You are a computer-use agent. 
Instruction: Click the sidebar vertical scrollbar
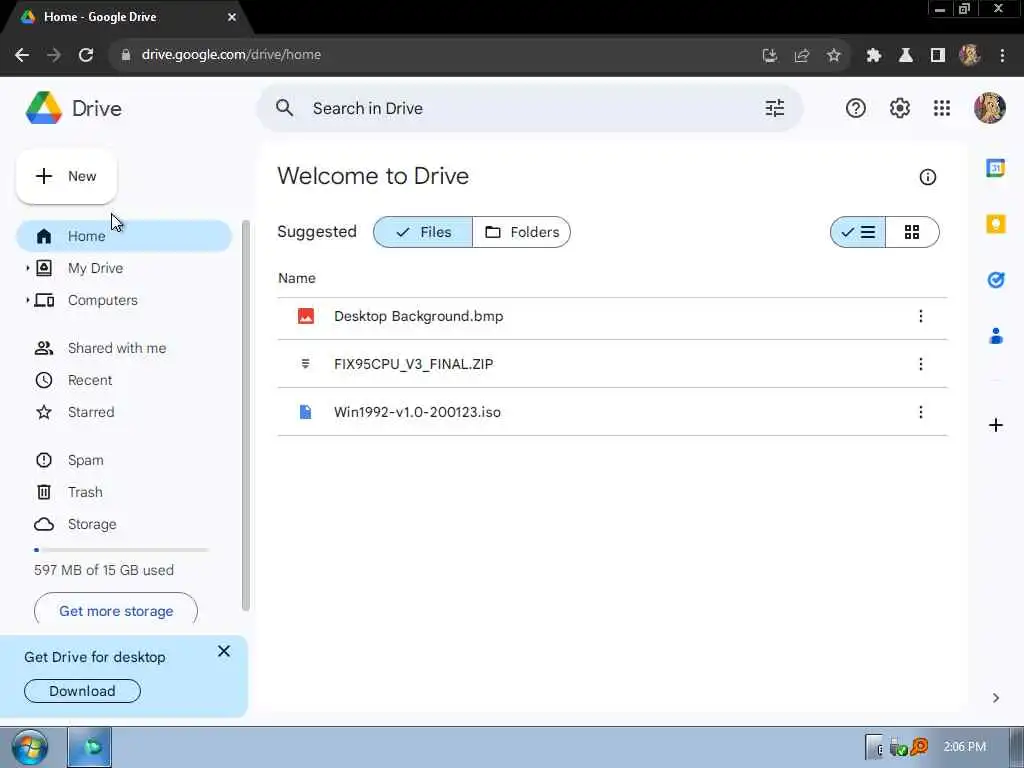pyautogui.click(x=246, y=415)
